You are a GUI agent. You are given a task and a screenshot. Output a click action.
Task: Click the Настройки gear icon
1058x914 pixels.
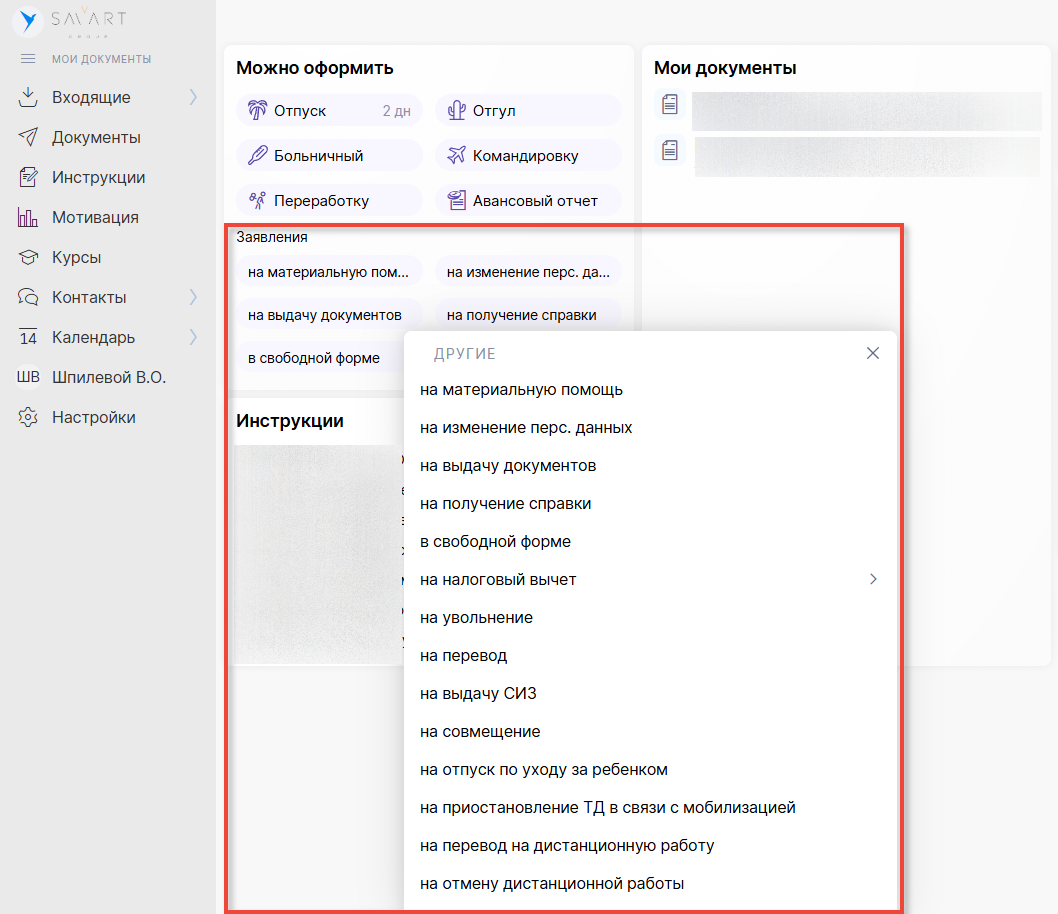pos(28,417)
